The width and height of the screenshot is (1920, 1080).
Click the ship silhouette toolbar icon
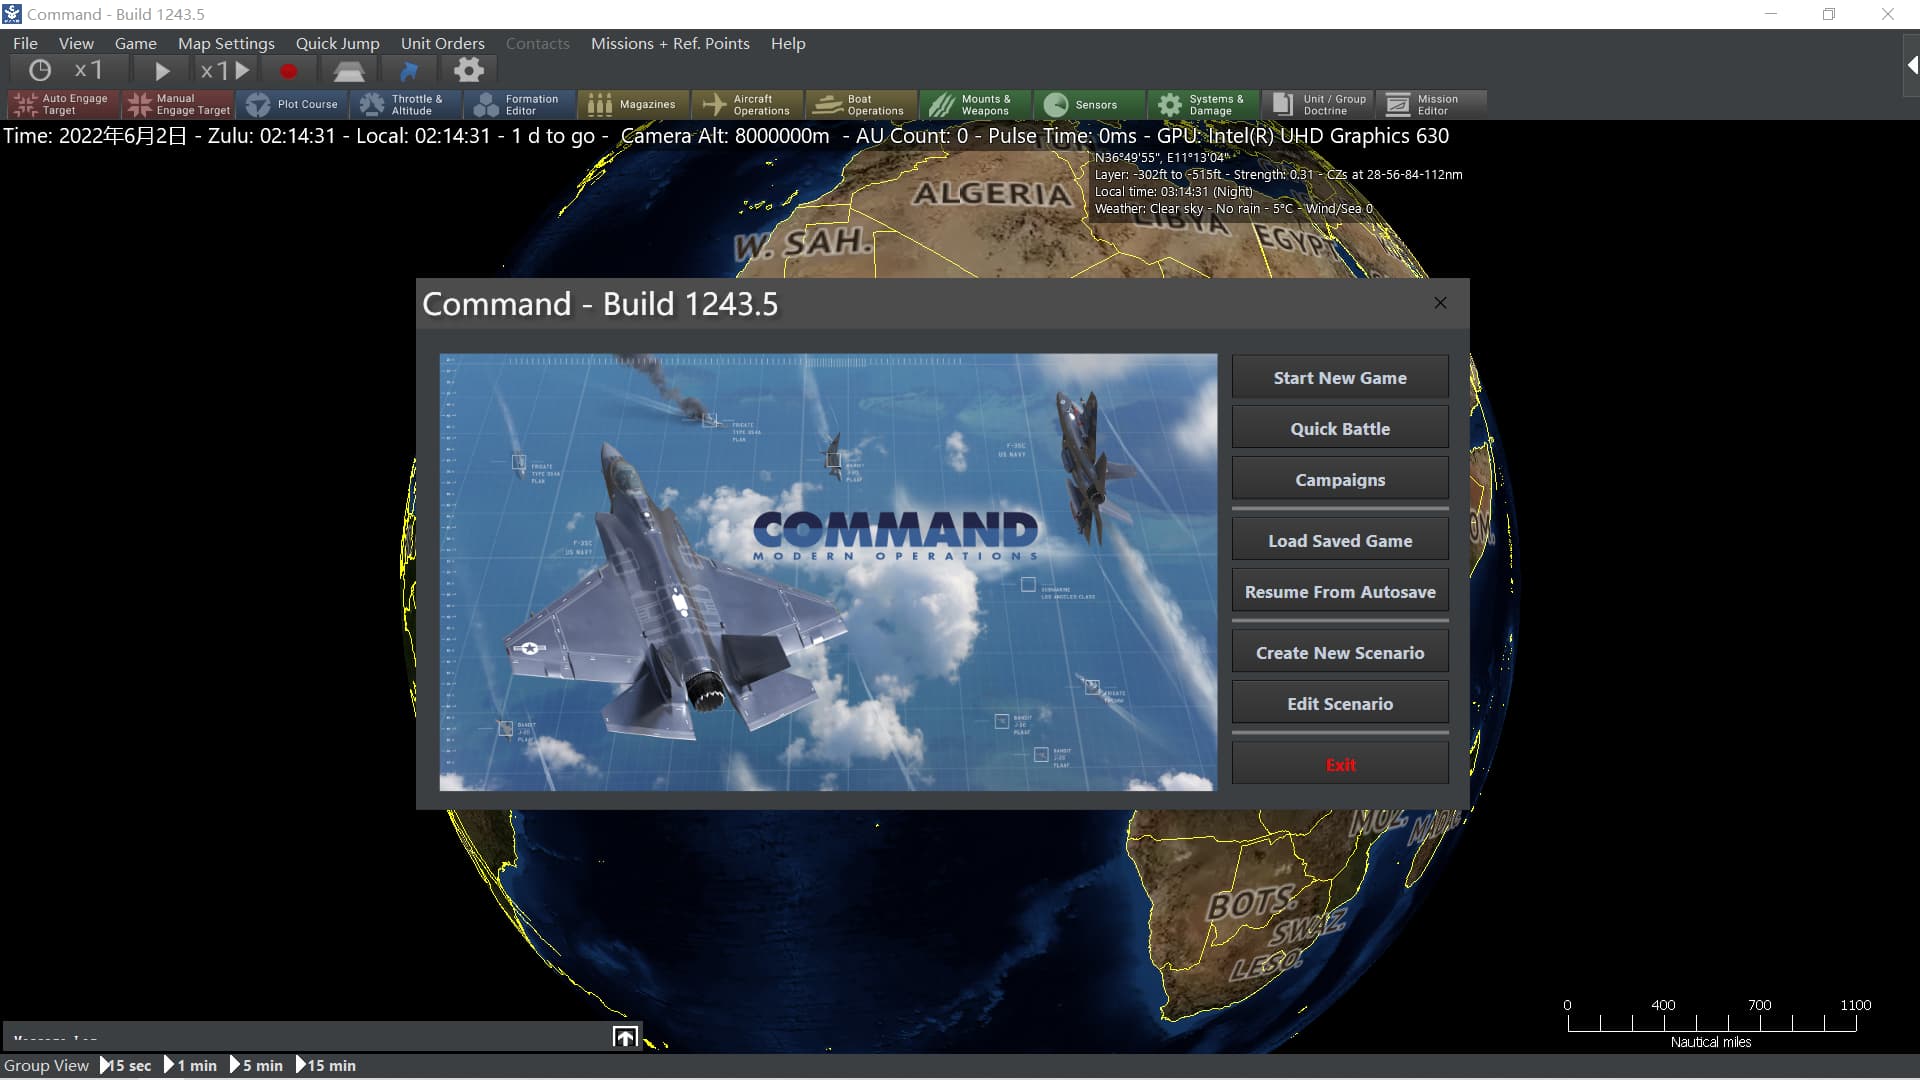348,70
